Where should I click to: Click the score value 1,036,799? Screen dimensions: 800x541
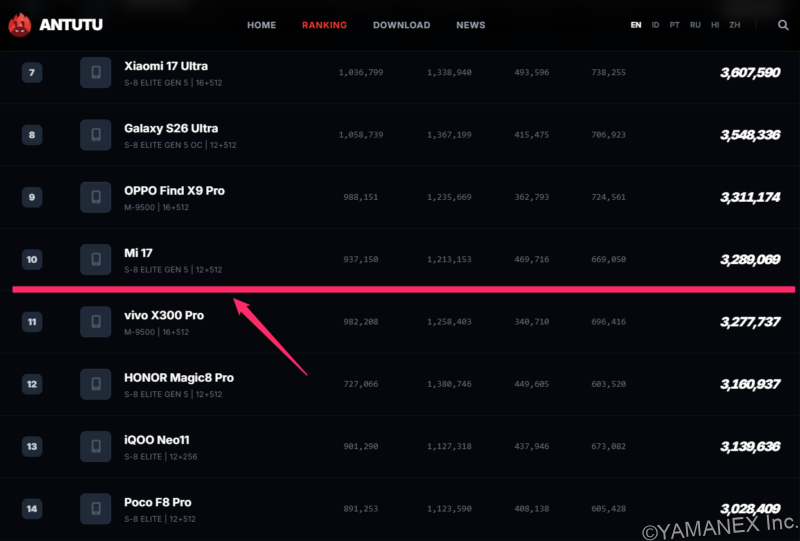(x=361, y=72)
